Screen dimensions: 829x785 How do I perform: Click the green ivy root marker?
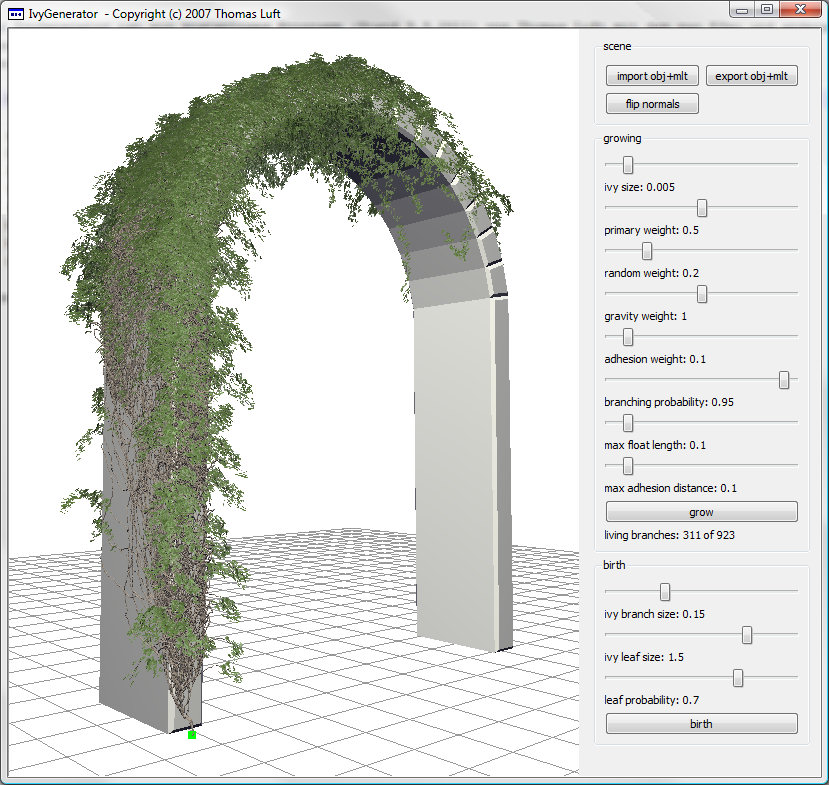coord(191,735)
